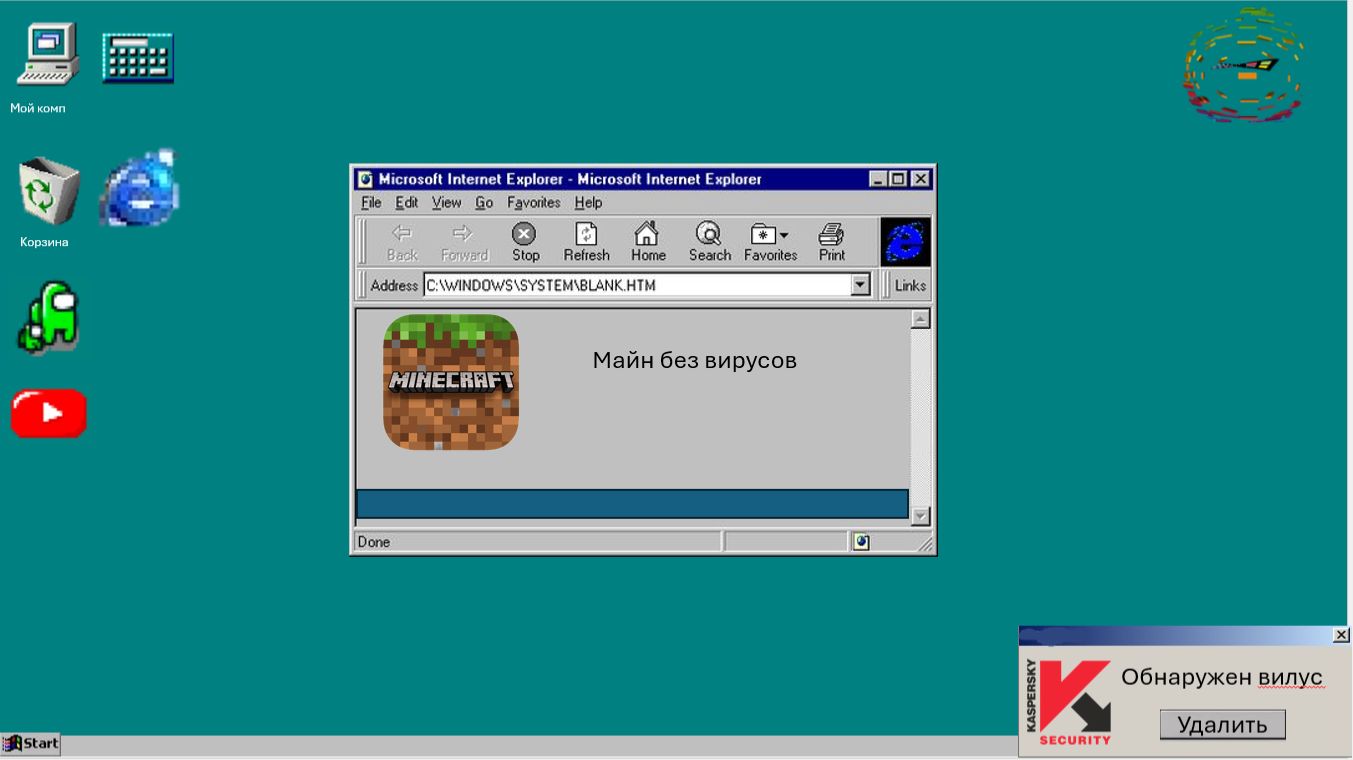Click the dark blue bar in the page
This screenshot has height=760, width=1353.
632,504
